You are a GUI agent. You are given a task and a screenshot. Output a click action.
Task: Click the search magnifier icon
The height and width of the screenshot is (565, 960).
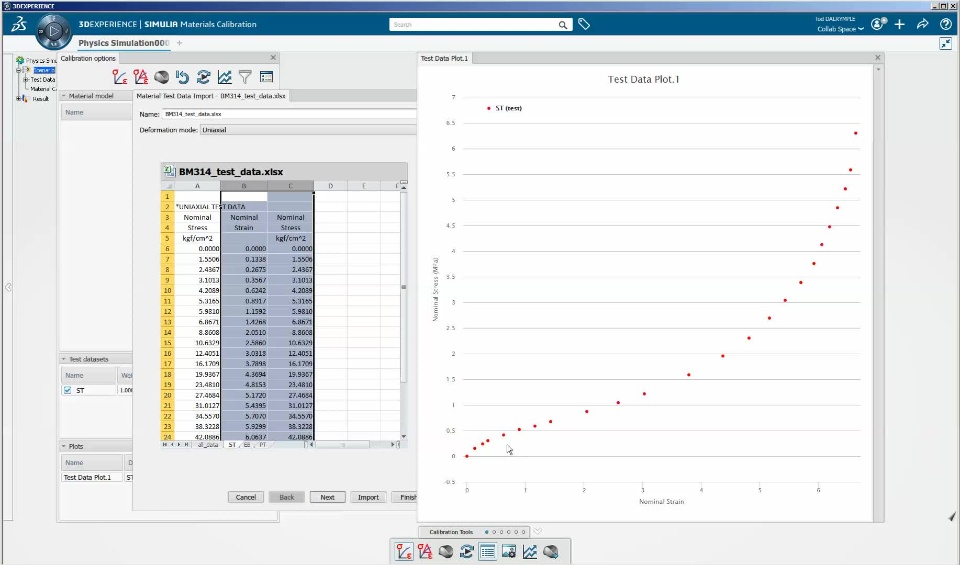coord(562,25)
